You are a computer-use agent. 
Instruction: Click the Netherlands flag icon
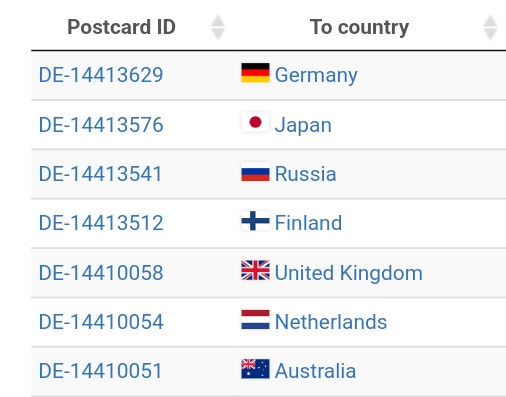coord(255,320)
